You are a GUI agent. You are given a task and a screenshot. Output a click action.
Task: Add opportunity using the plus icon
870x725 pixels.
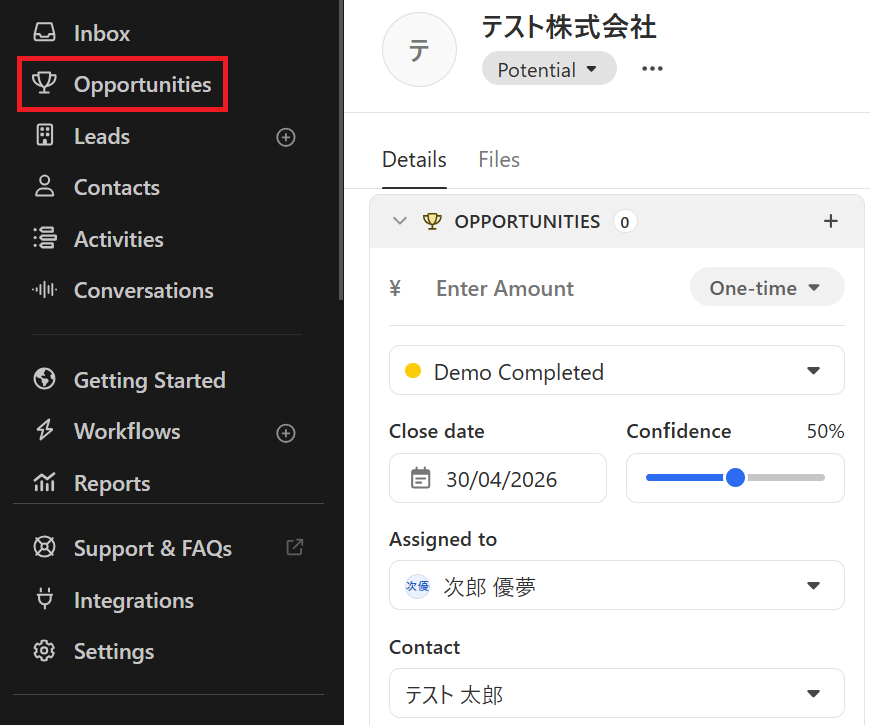click(830, 221)
